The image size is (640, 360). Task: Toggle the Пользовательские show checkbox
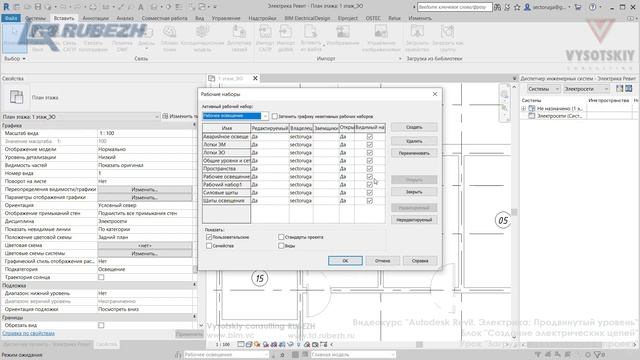tap(209, 237)
